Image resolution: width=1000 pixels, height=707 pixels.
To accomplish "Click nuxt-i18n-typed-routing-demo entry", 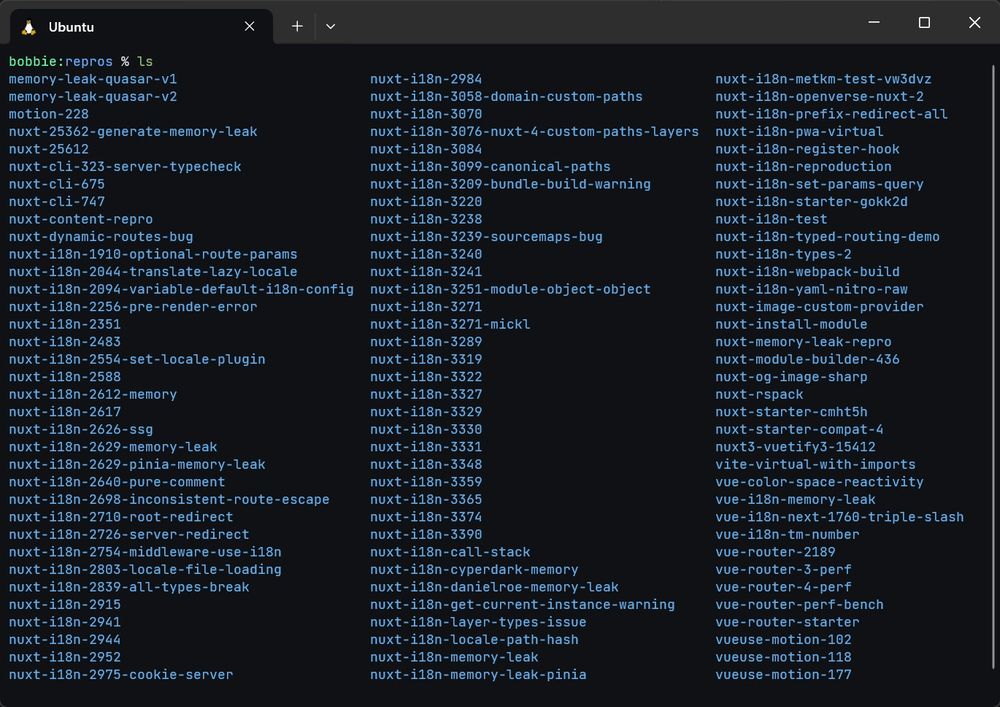I will 827,237.
